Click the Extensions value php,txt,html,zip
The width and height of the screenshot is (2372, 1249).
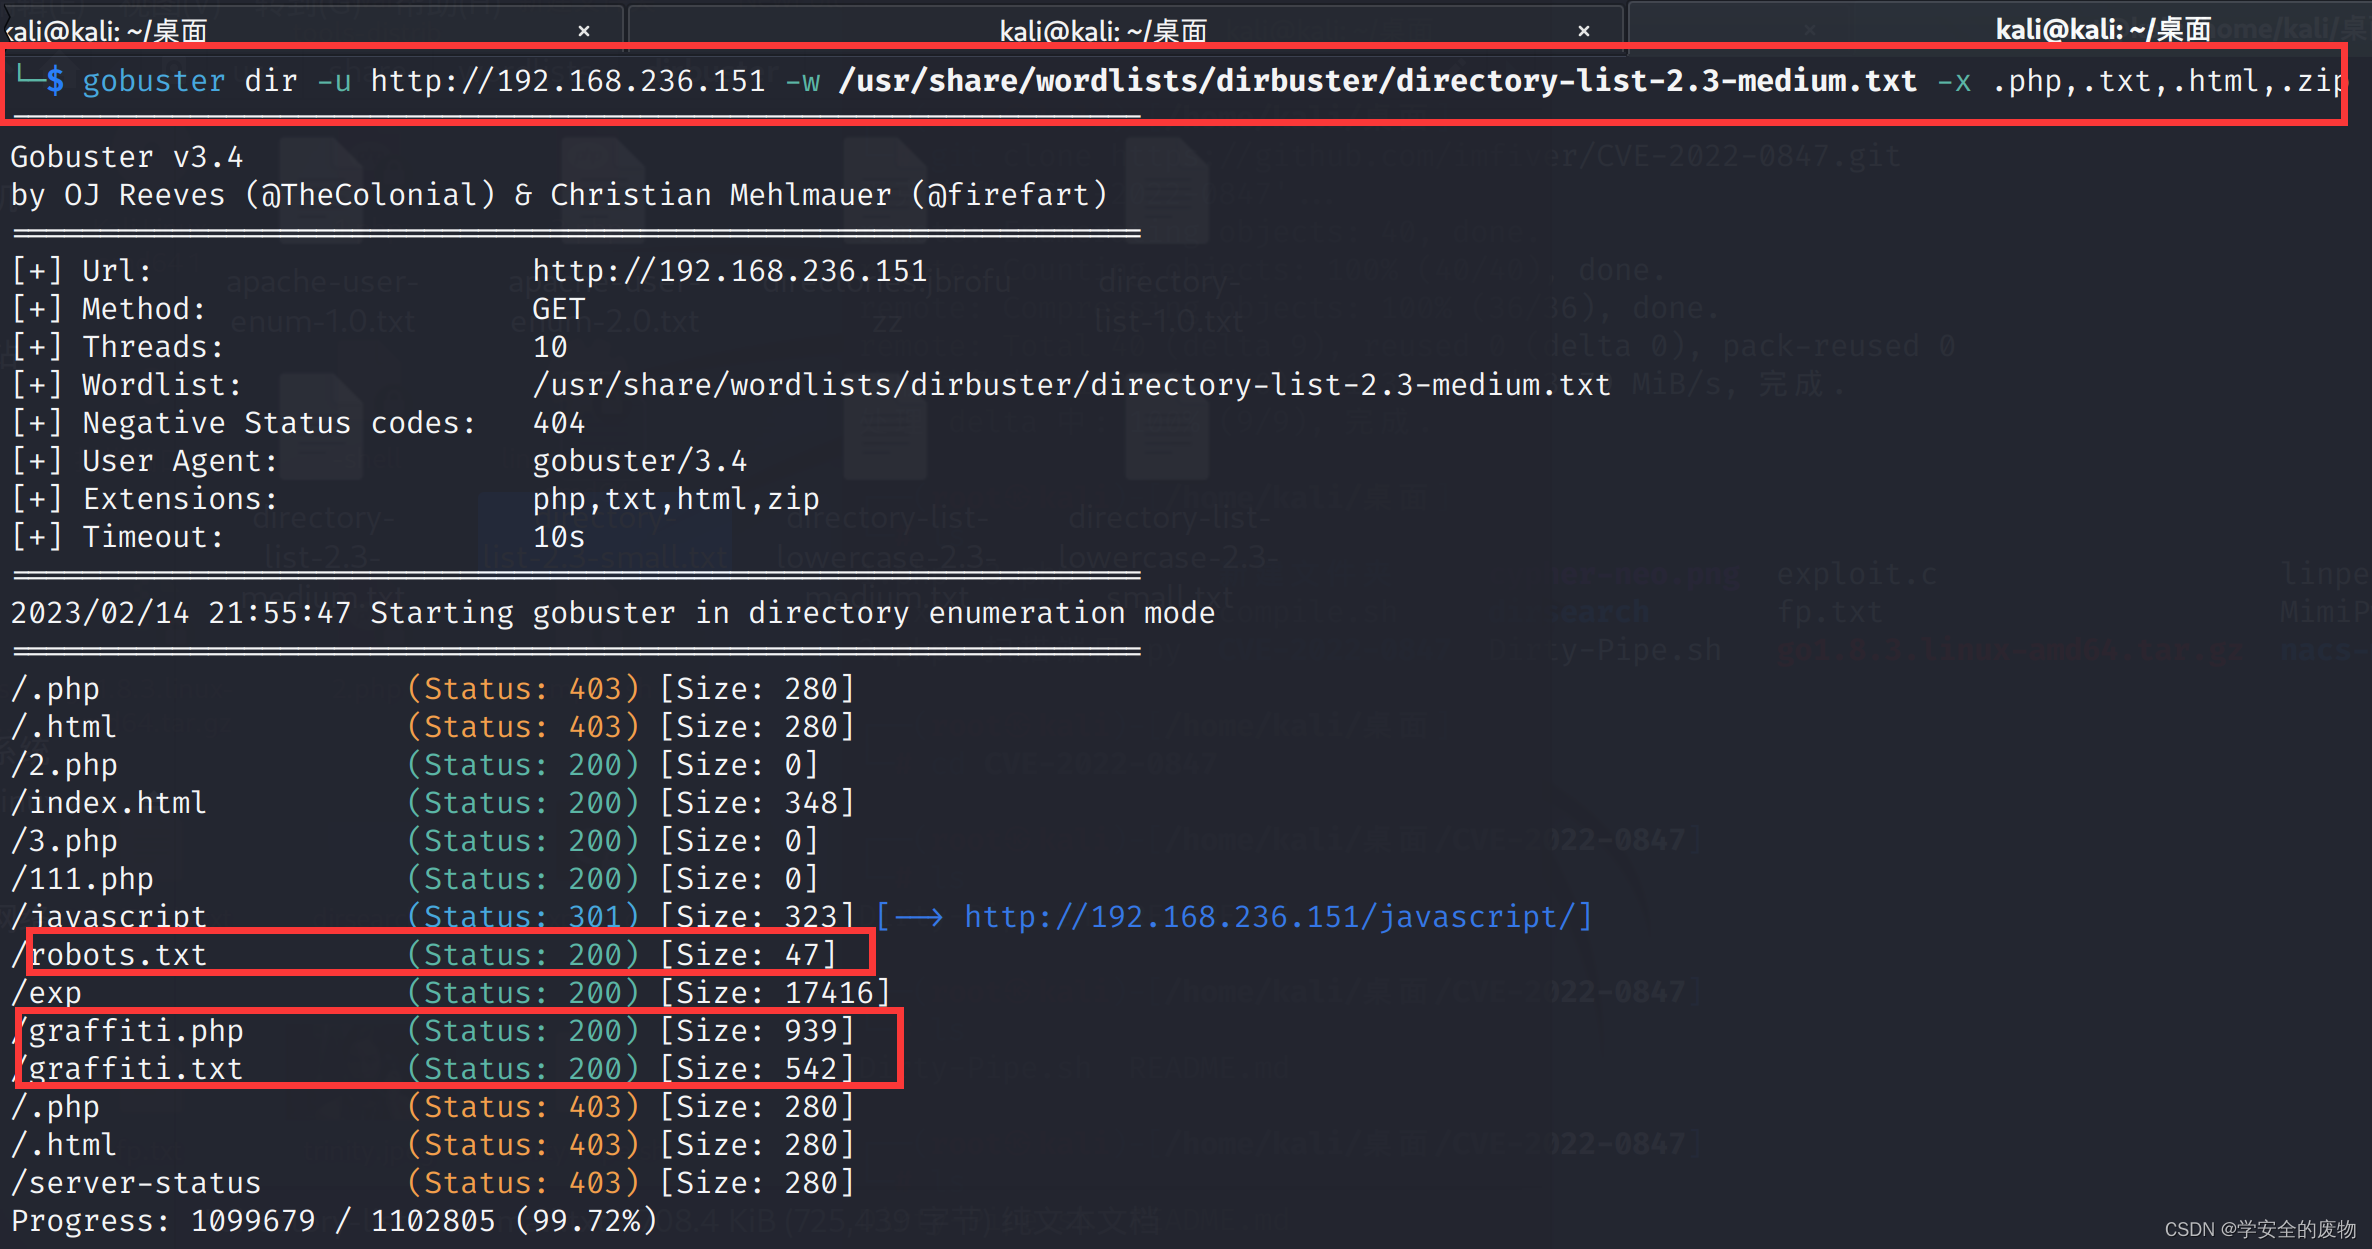click(x=676, y=498)
